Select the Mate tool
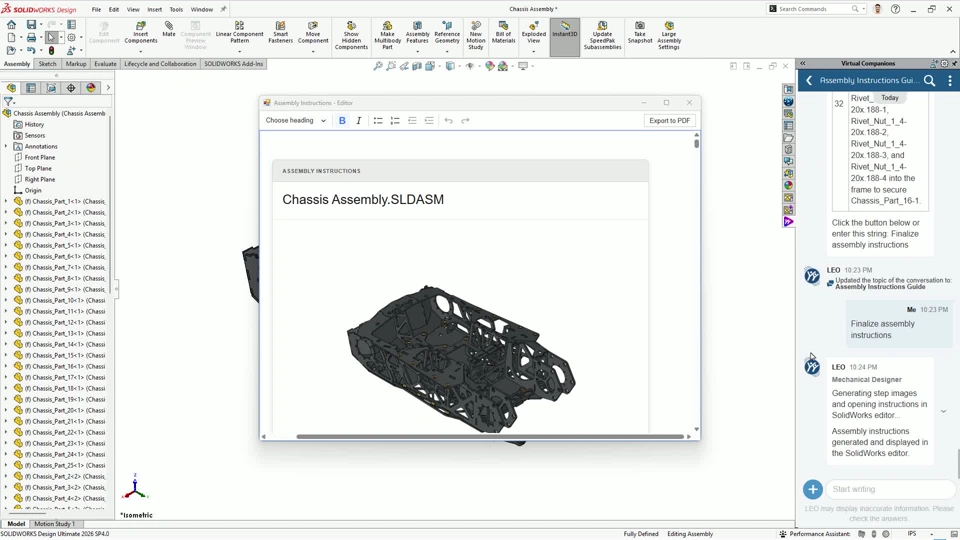Screen dimensions: 960x540 [x=168, y=29]
